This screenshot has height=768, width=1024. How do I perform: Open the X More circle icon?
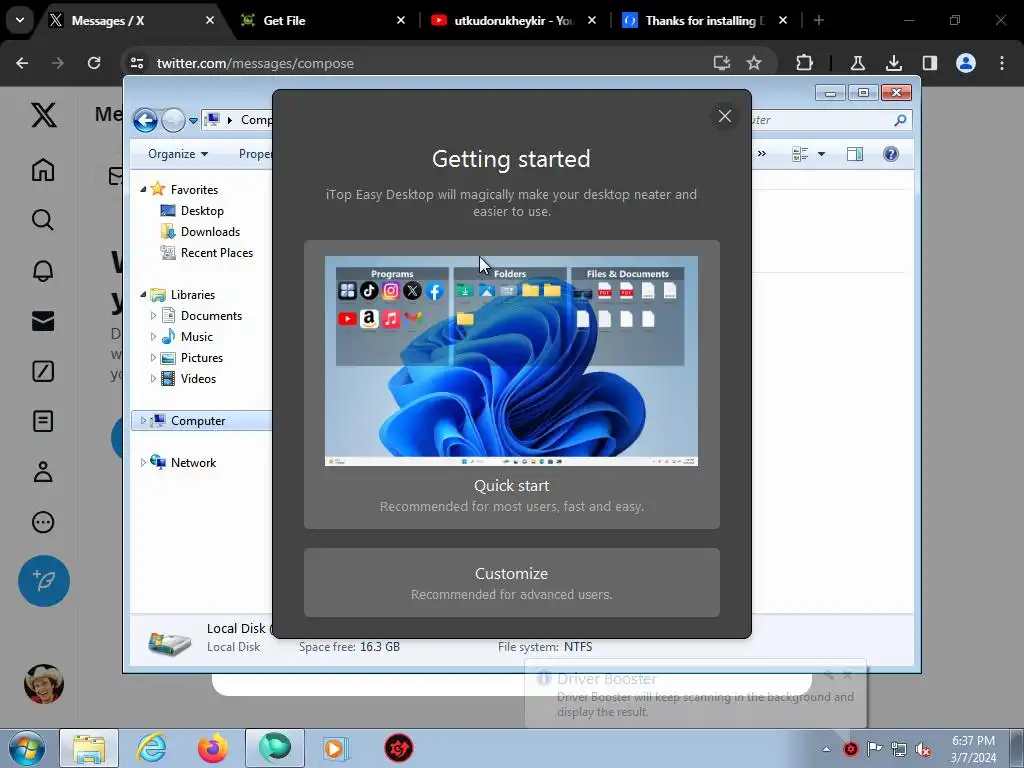click(43, 522)
